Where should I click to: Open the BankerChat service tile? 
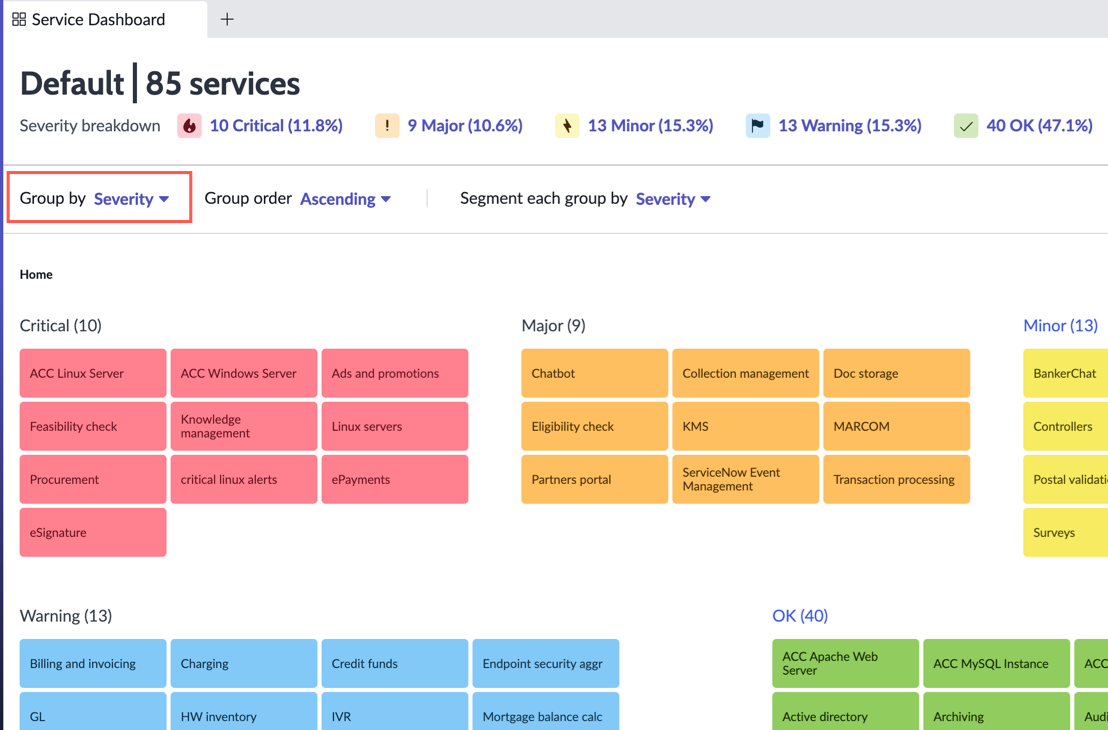(1066, 373)
